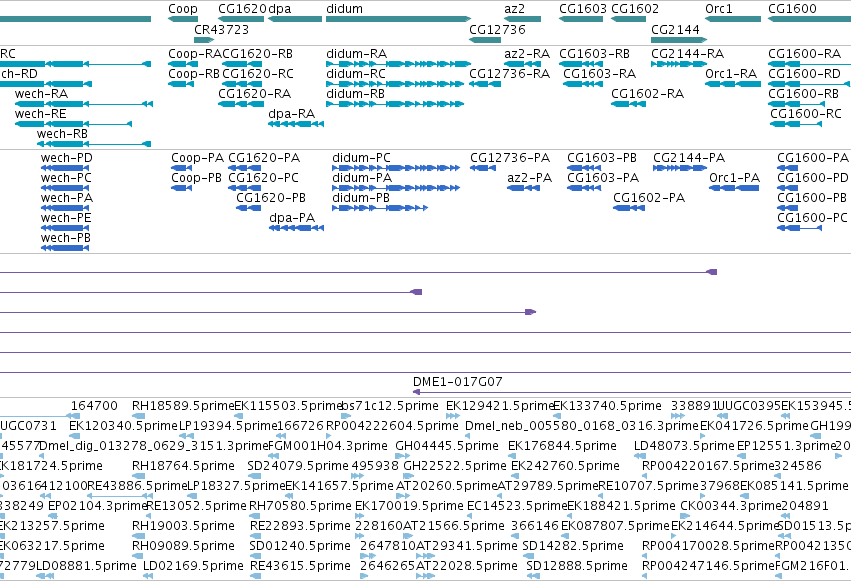Select the Orc1-RA transcript label
The width and height of the screenshot is (851, 581).
pos(731,74)
